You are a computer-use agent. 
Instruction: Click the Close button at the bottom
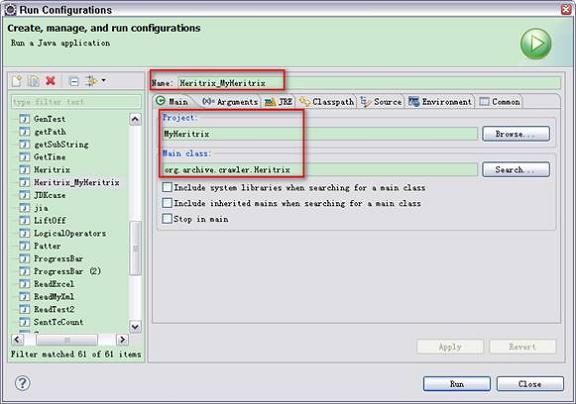pos(530,384)
